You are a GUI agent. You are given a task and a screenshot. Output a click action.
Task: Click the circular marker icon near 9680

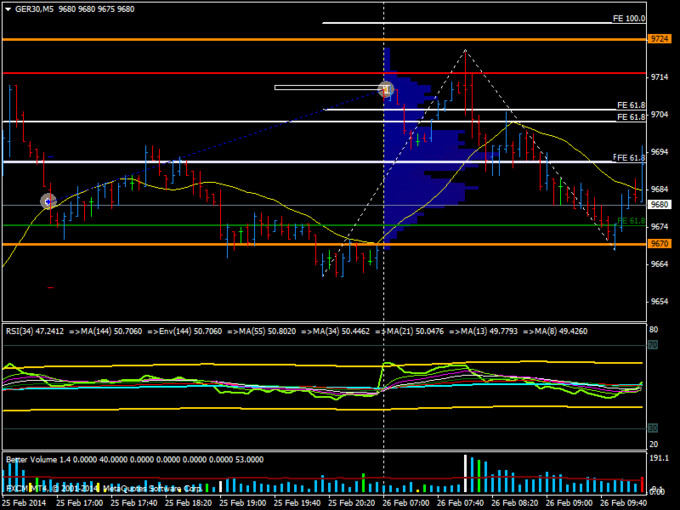[x=48, y=201]
